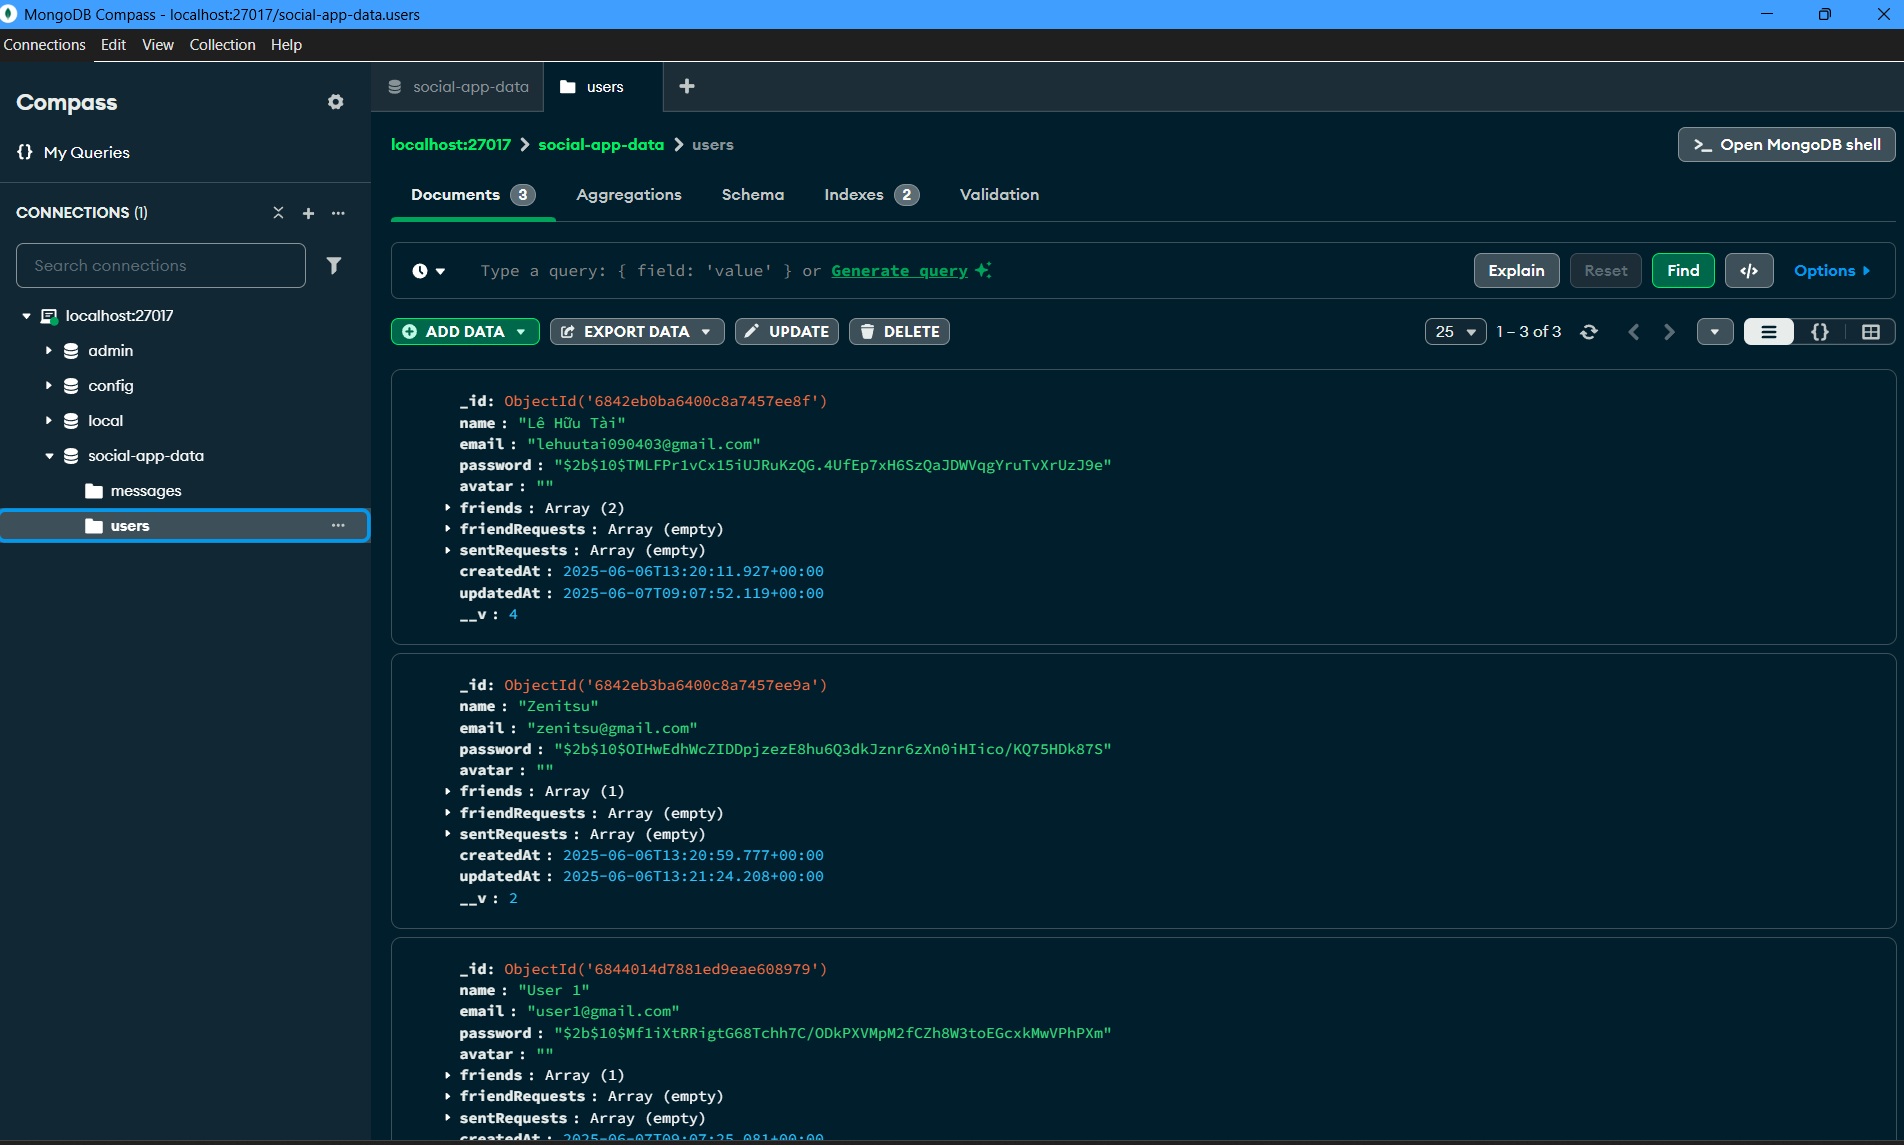Open the Collection menu

point(222,45)
